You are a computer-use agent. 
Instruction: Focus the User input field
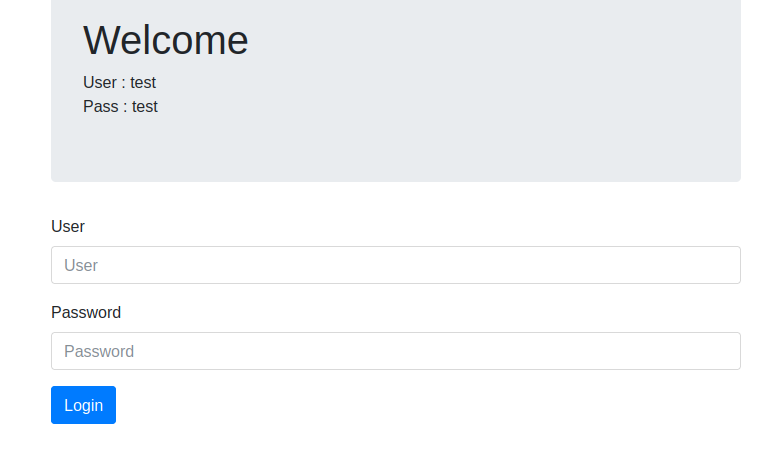(x=396, y=265)
